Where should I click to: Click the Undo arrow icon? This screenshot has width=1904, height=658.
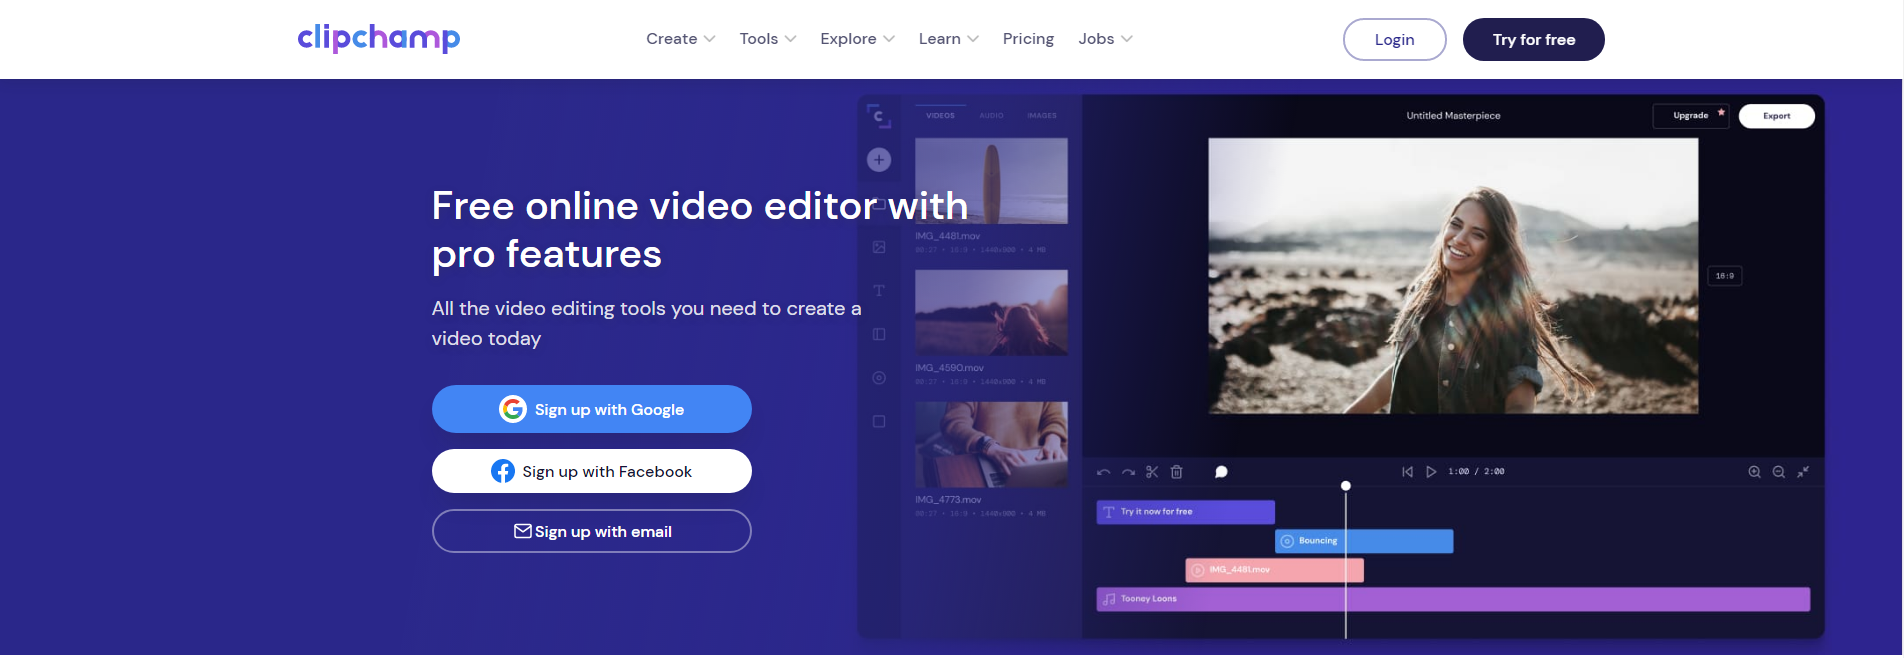(1103, 472)
